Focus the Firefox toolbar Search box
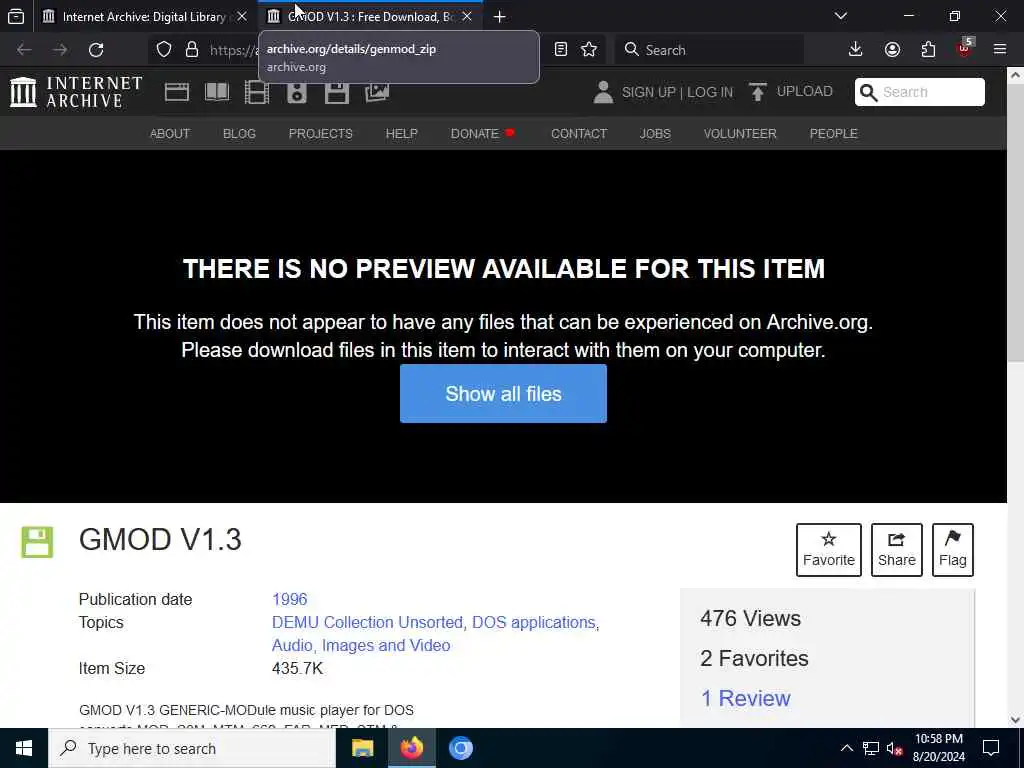 pos(709,50)
